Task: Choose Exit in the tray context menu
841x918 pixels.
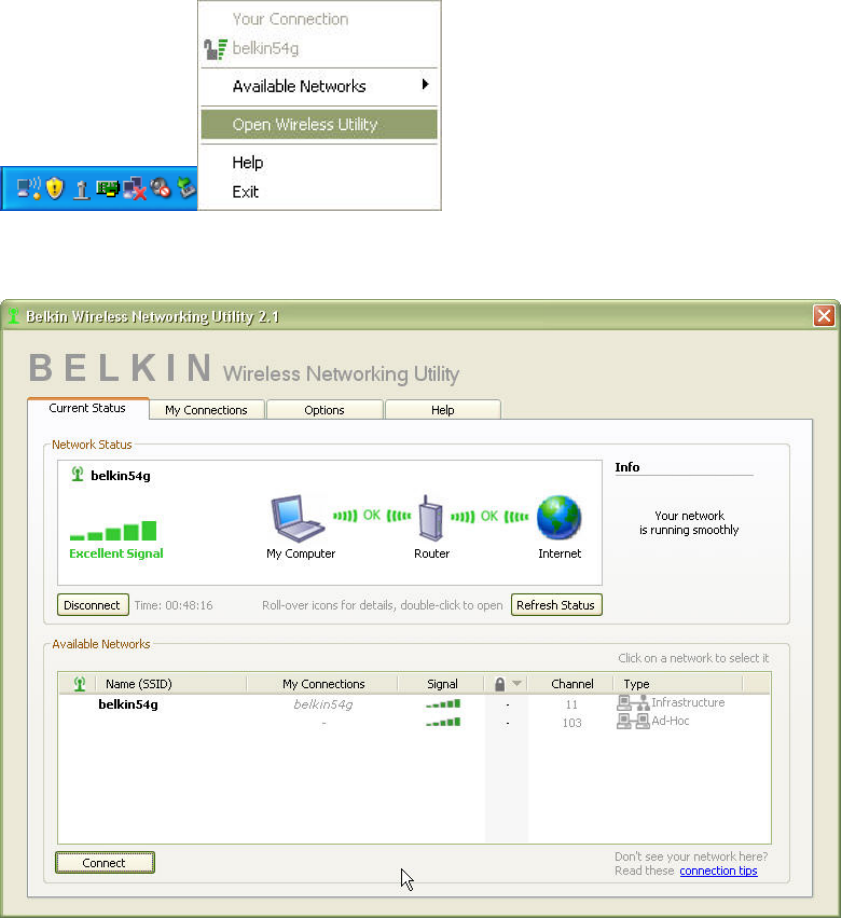Action: tap(245, 191)
